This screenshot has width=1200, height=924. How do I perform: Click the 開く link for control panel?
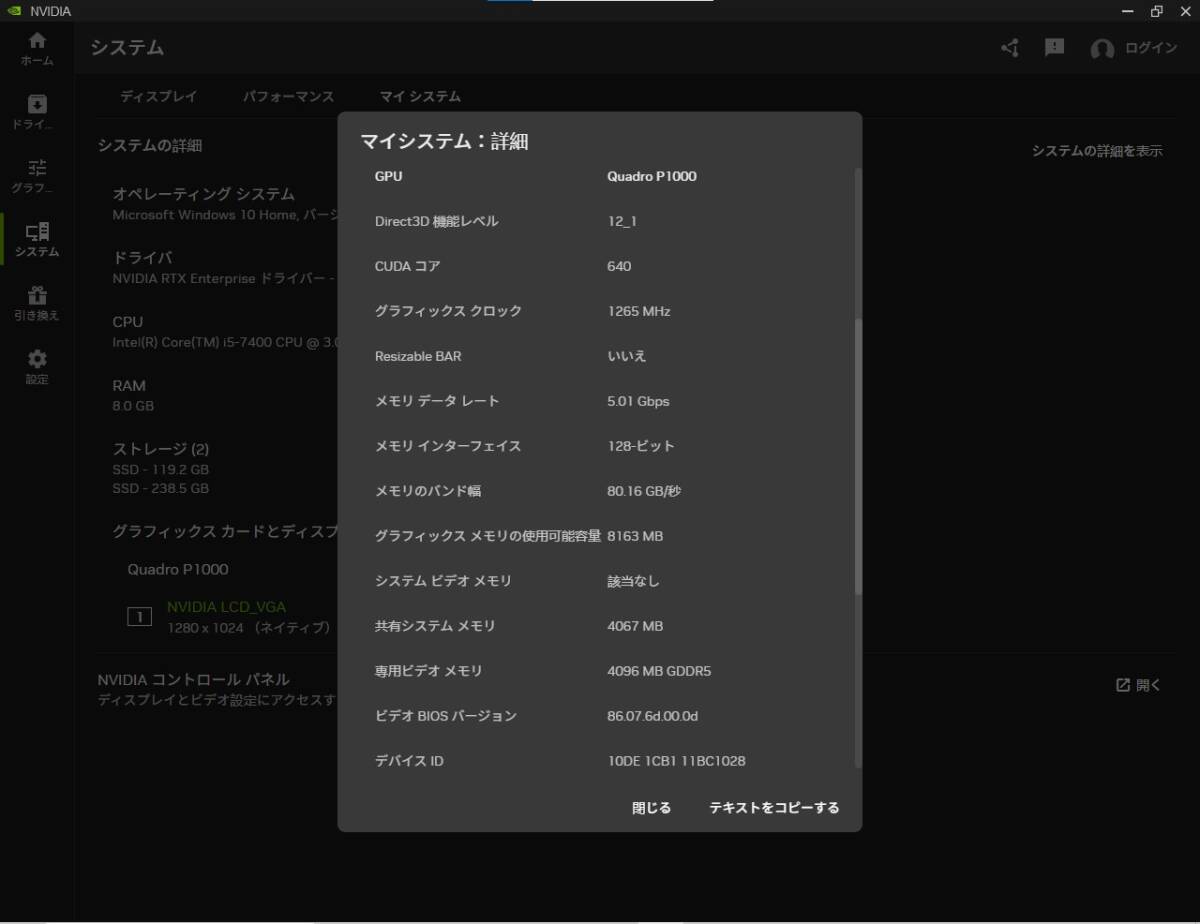click(x=1149, y=685)
